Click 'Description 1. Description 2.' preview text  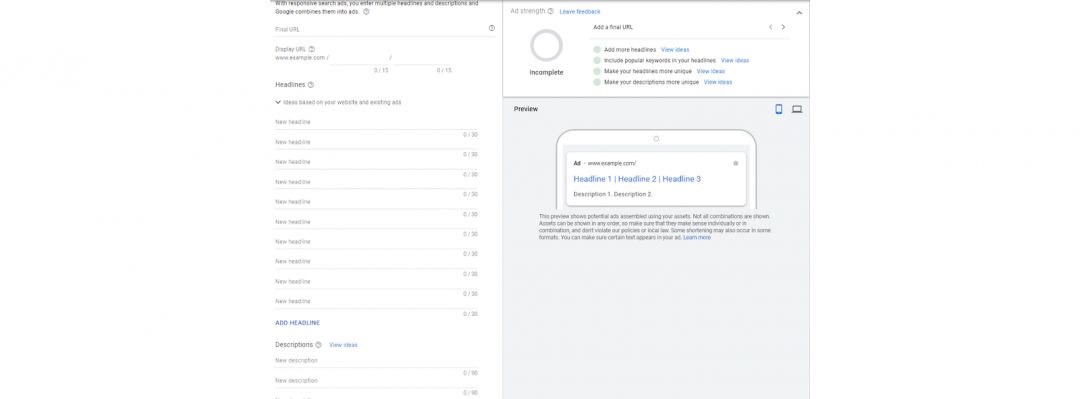click(x=612, y=194)
